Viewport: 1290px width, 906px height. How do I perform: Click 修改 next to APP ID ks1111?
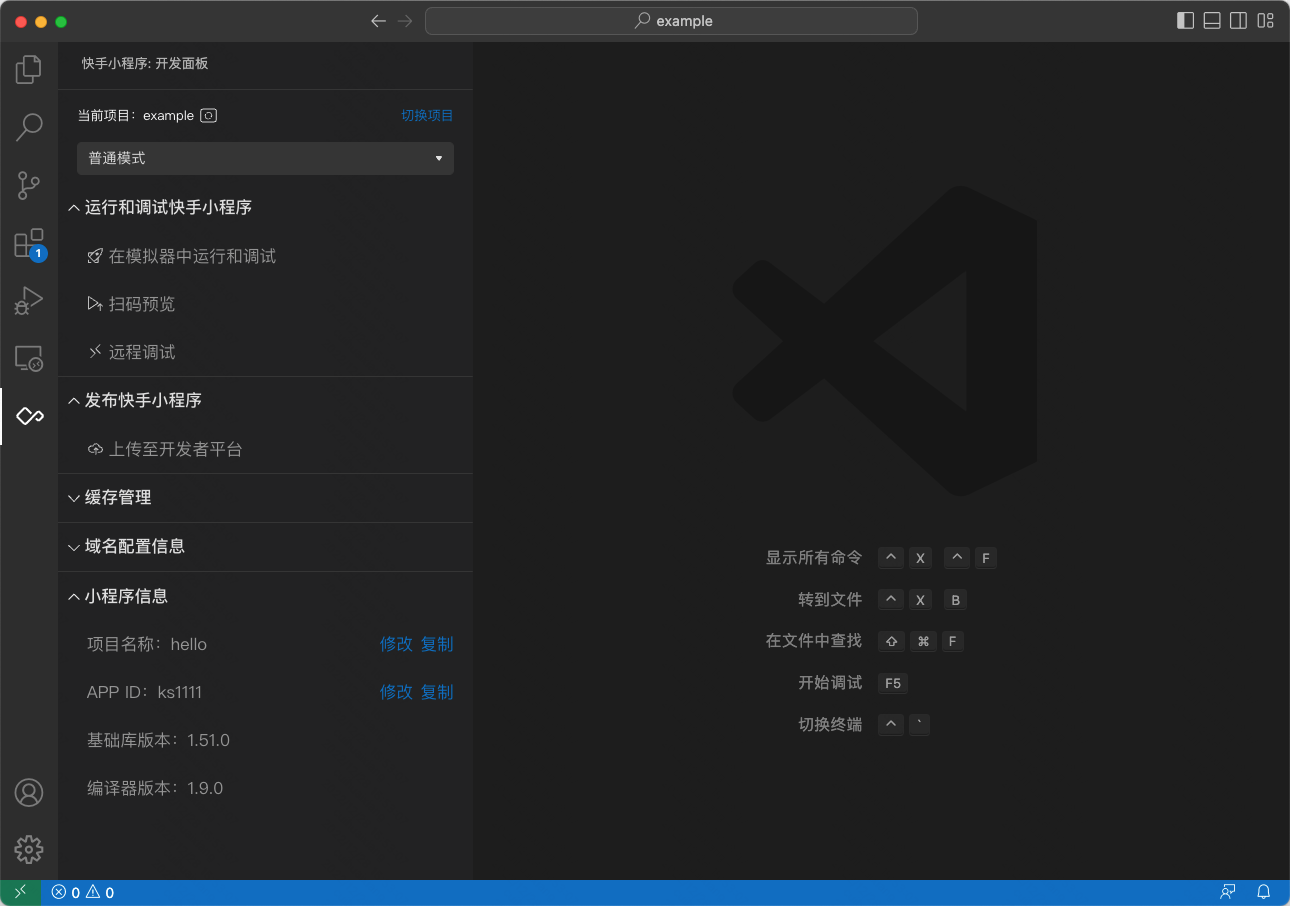coord(396,692)
